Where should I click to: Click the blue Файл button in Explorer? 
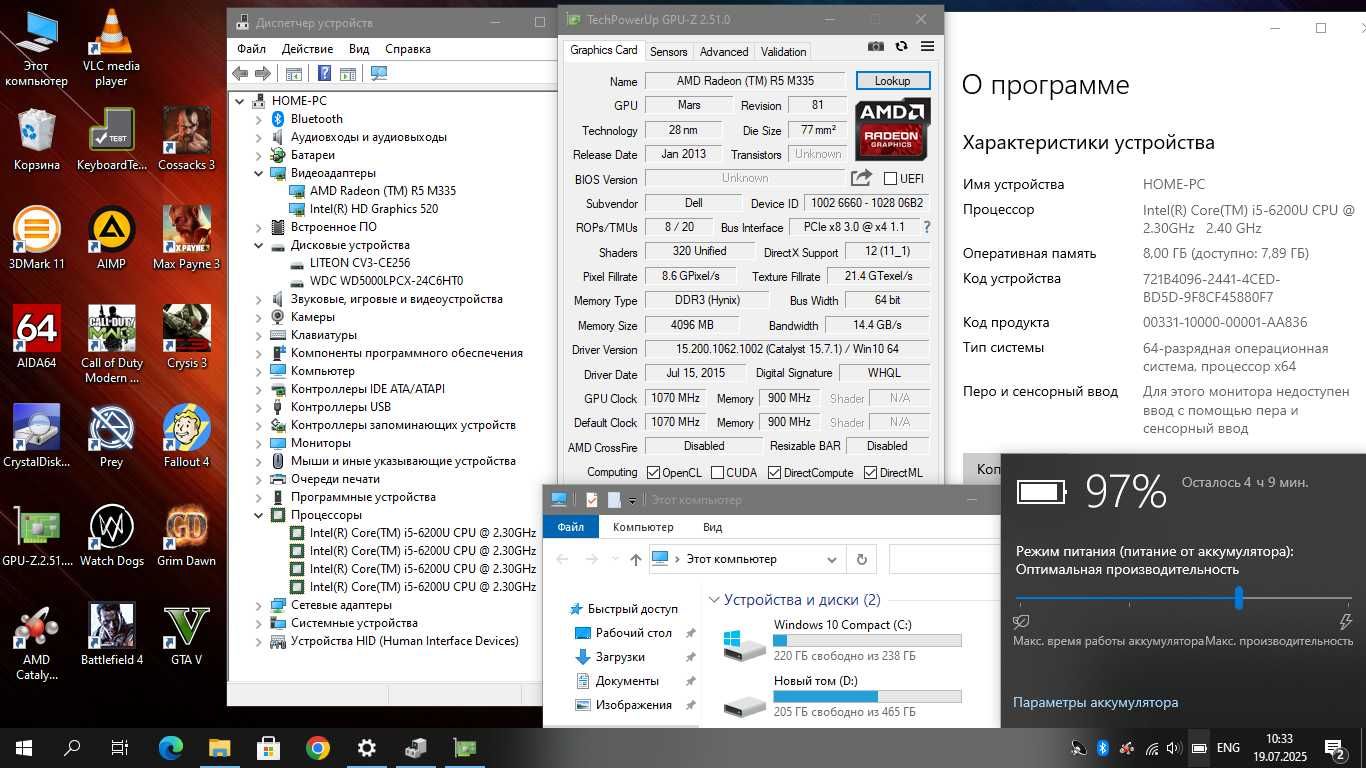[x=571, y=527]
